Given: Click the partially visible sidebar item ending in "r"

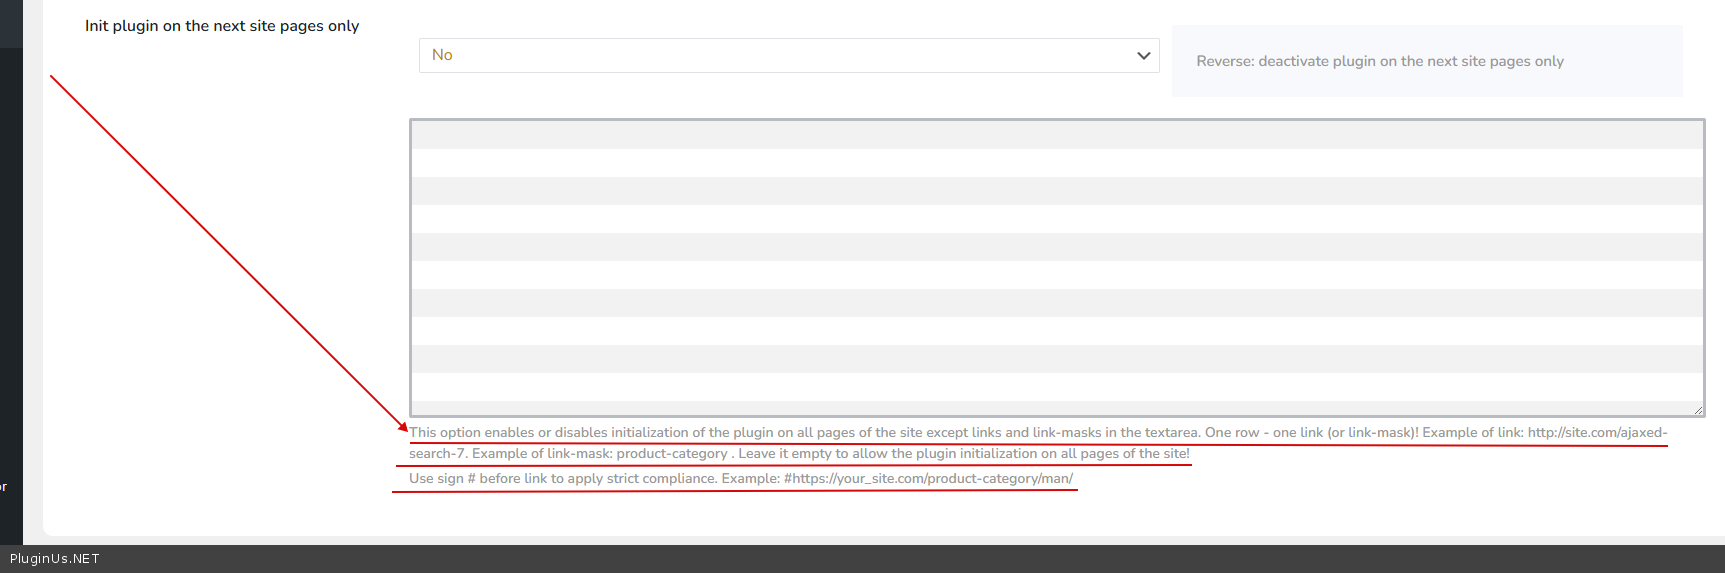Looking at the screenshot, I should click(x=4, y=487).
